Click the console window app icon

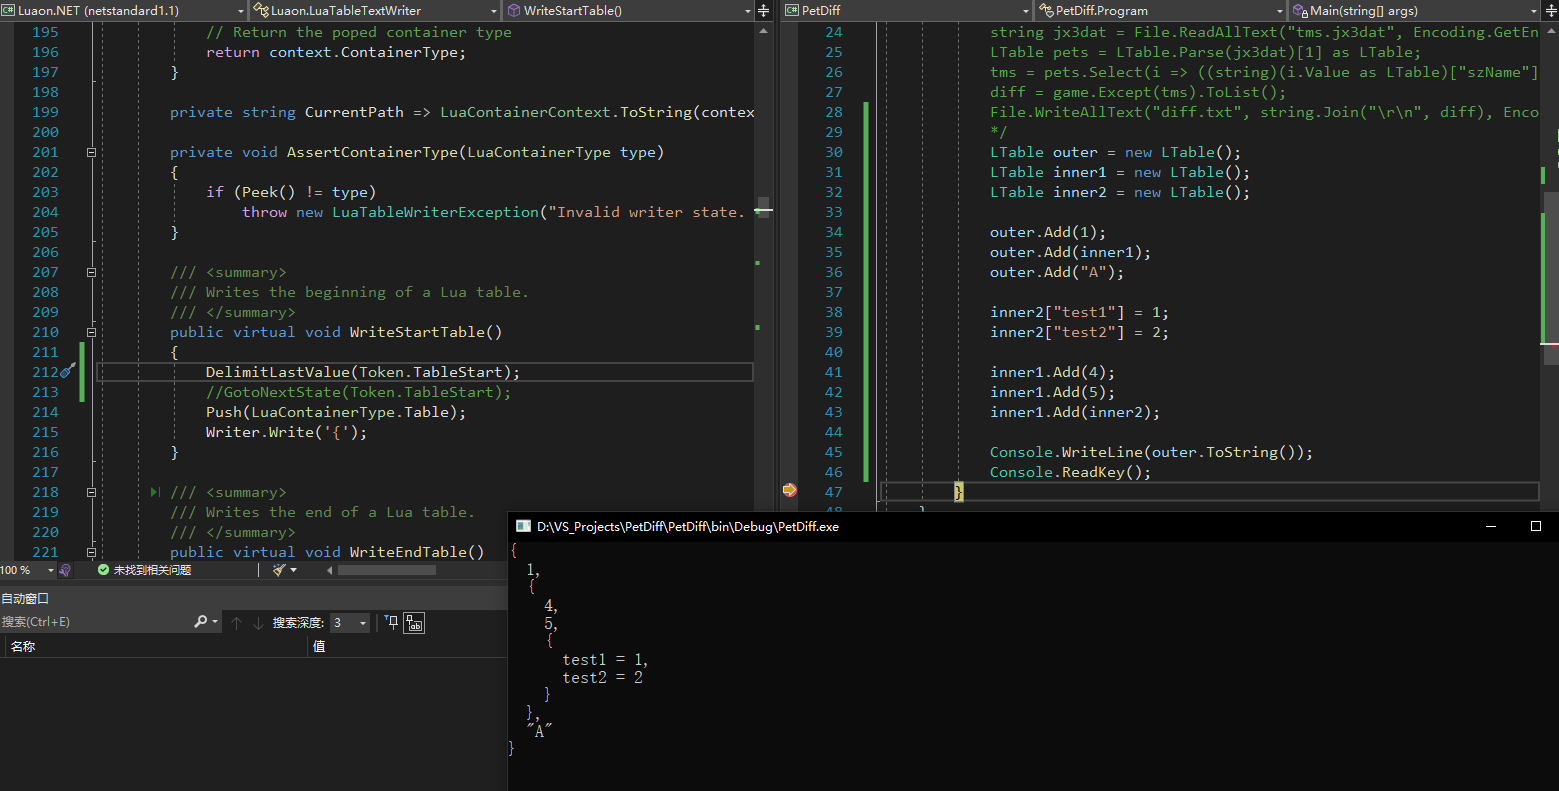(523, 526)
